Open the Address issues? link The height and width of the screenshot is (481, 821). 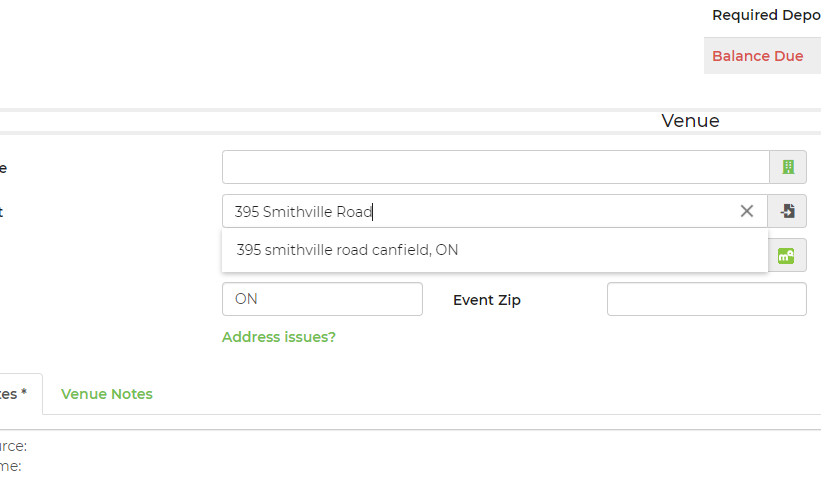tap(279, 337)
